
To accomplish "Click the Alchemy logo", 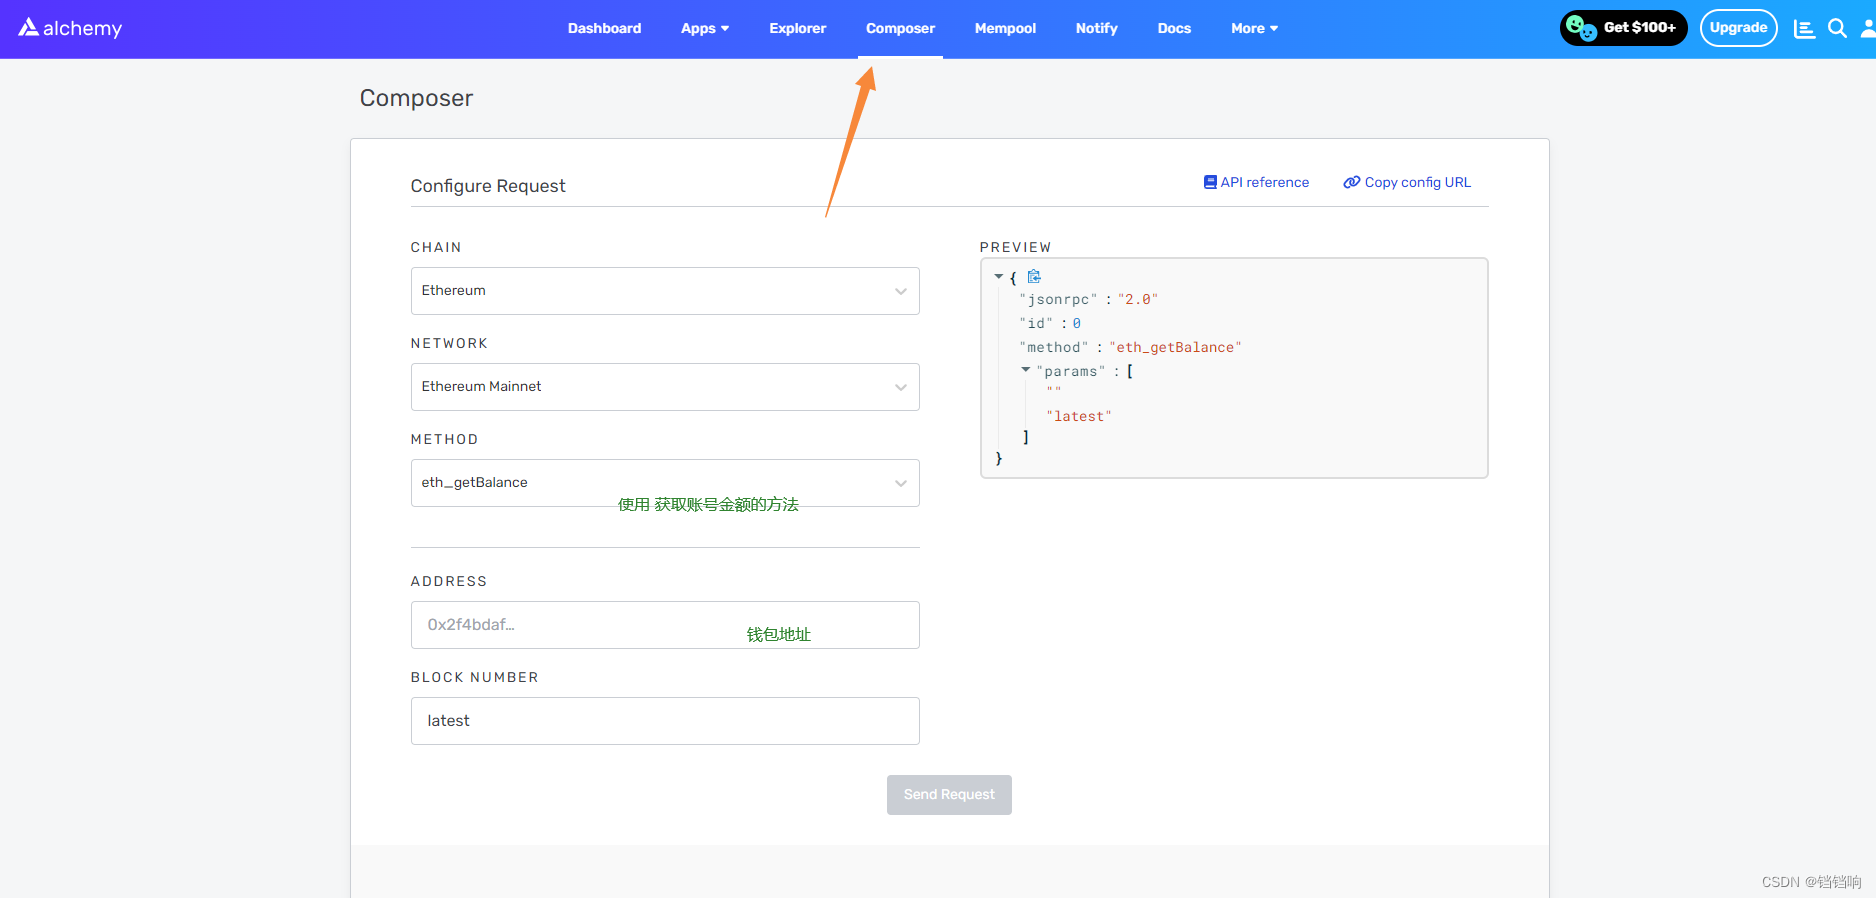I will pyautogui.click(x=70, y=28).
